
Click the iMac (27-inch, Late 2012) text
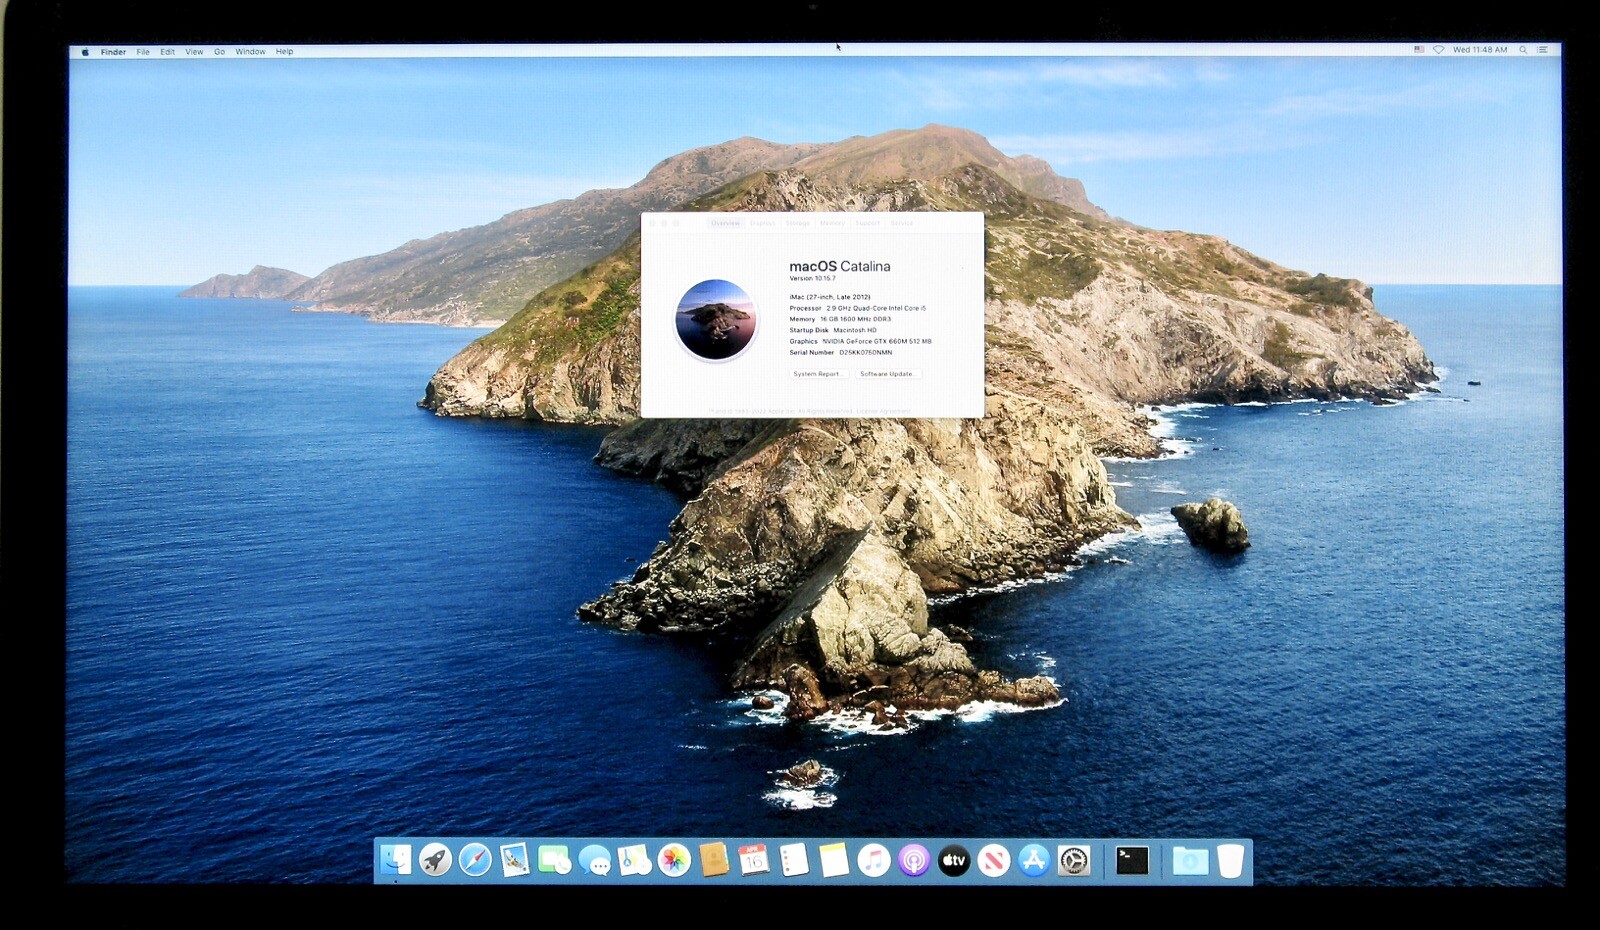829,297
